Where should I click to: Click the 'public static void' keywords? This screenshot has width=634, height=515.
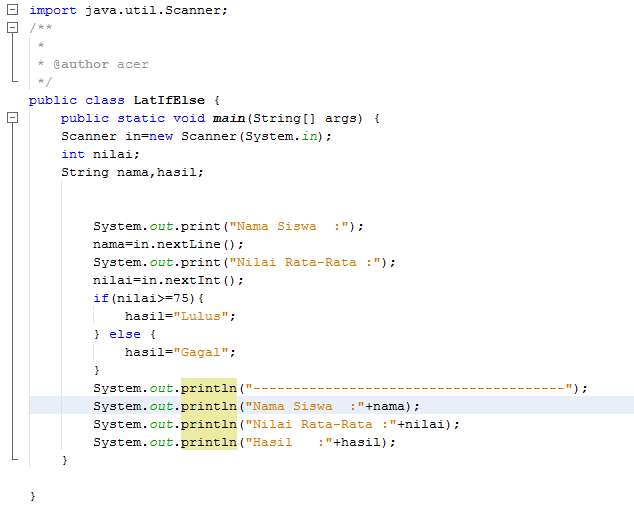click(x=133, y=118)
